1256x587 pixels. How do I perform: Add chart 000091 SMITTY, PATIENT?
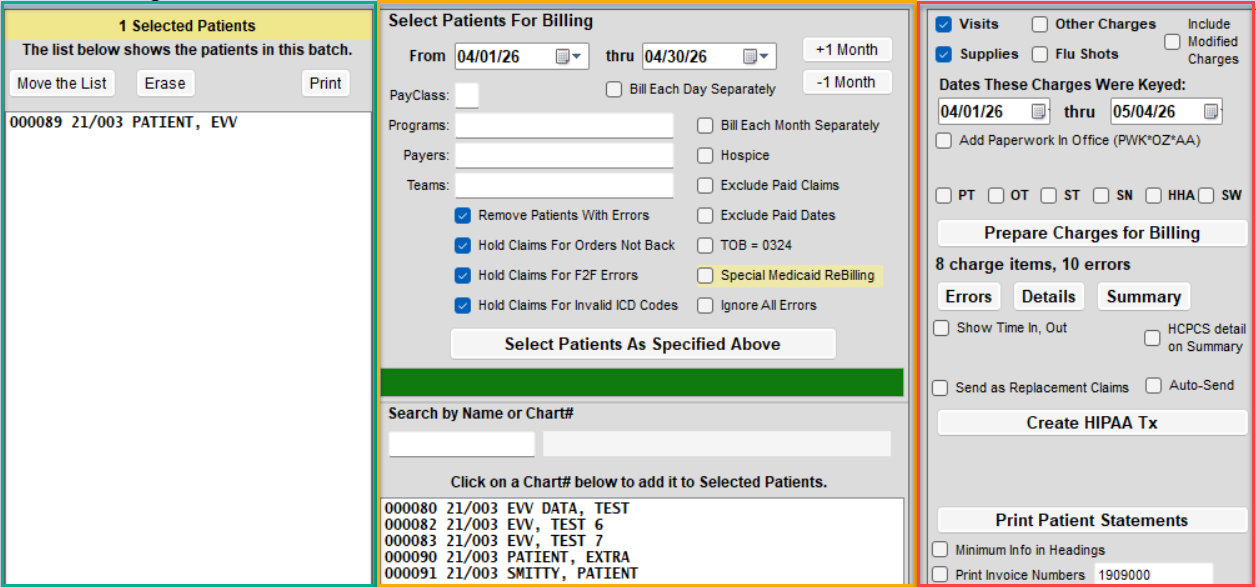point(511,573)
